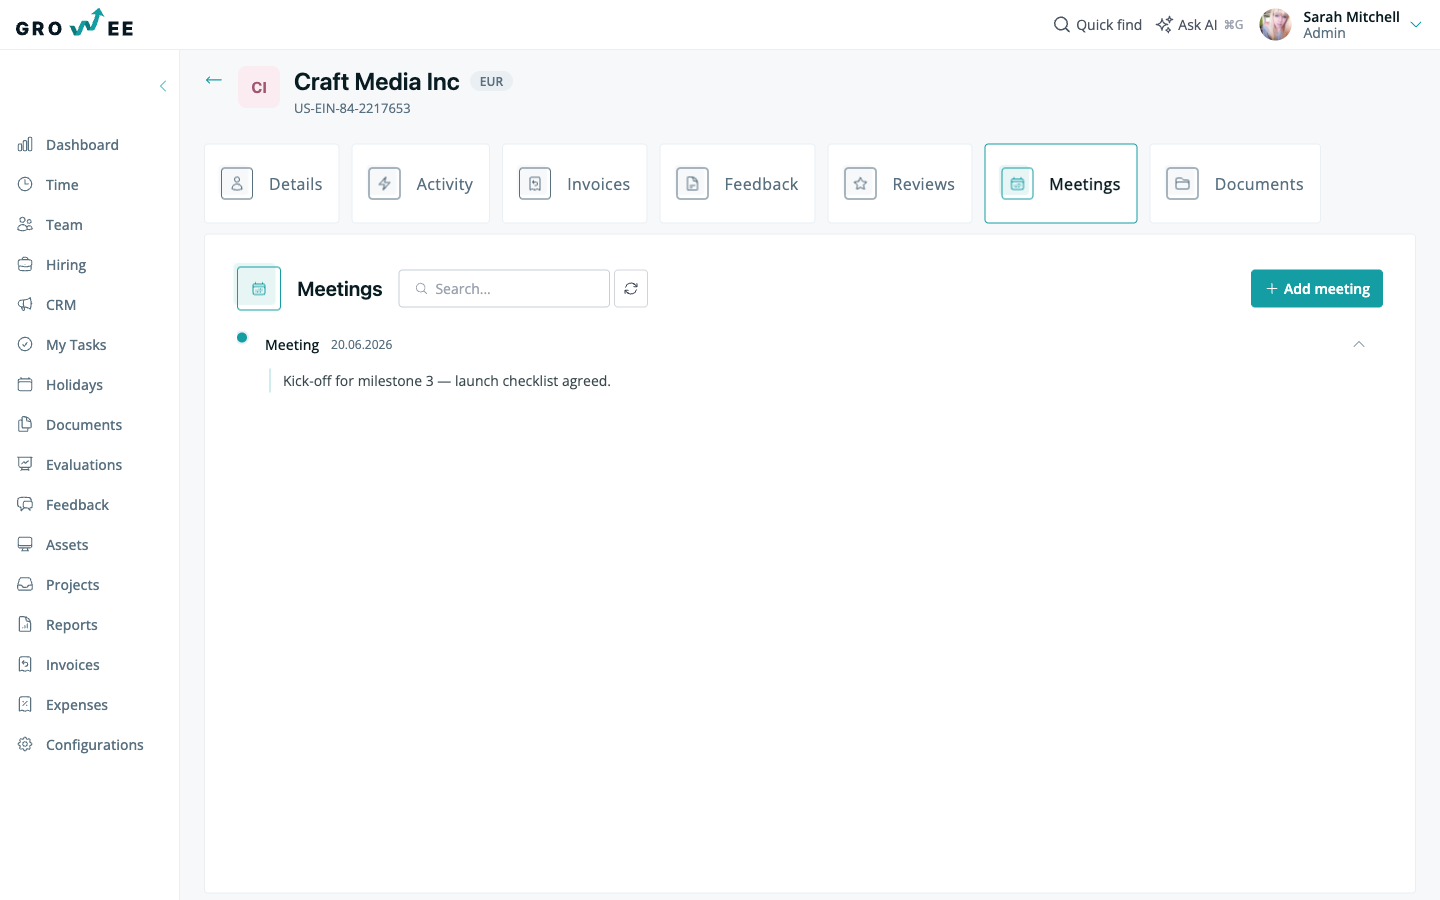Switch to the Activity tab
Viewport: 1440px width, 900px height.
[421, 184]
